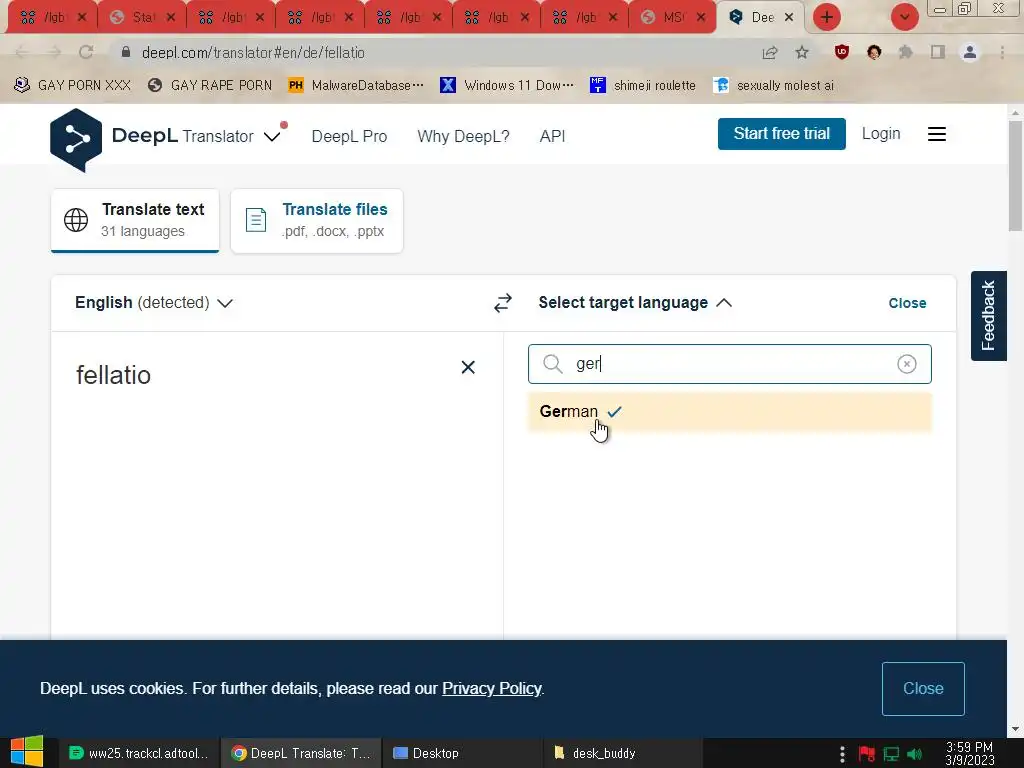The width and height of the screenshot is (1024, 768).
Task: Clear the source text with X
Action: pyautogui.click(x=468, y=367)
